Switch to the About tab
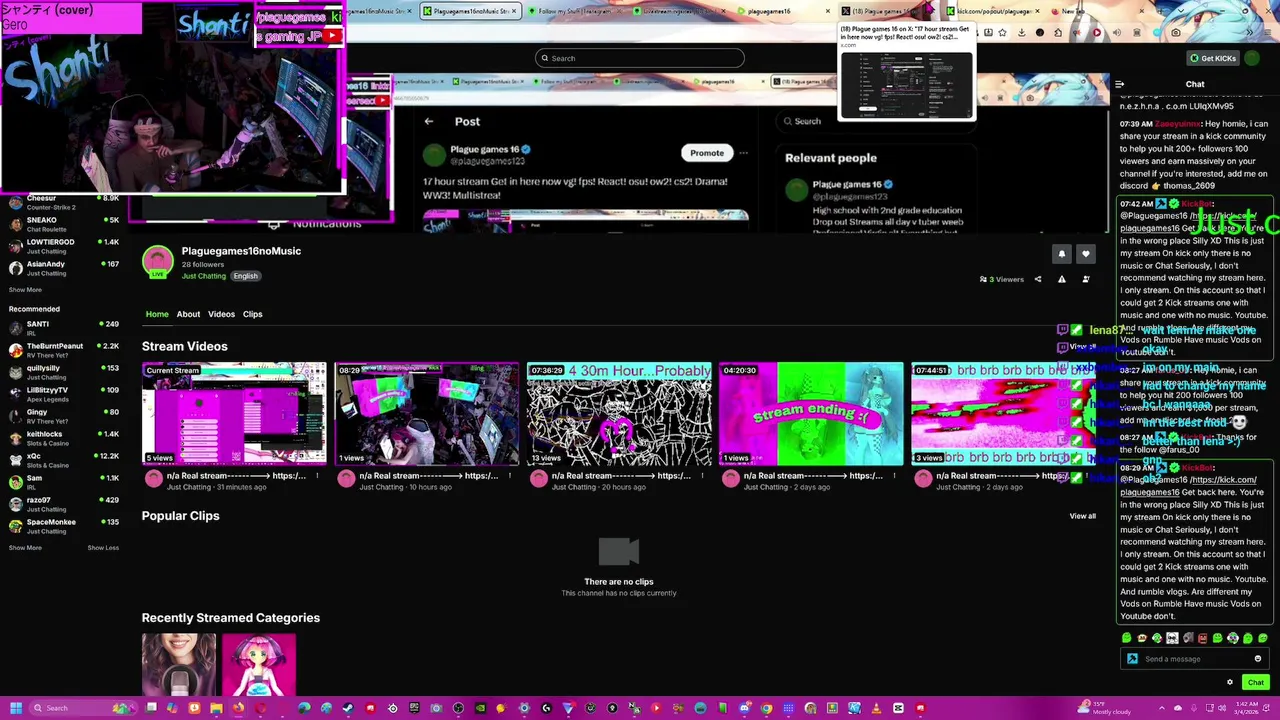 pyautogui.click(x=188, y=314)
